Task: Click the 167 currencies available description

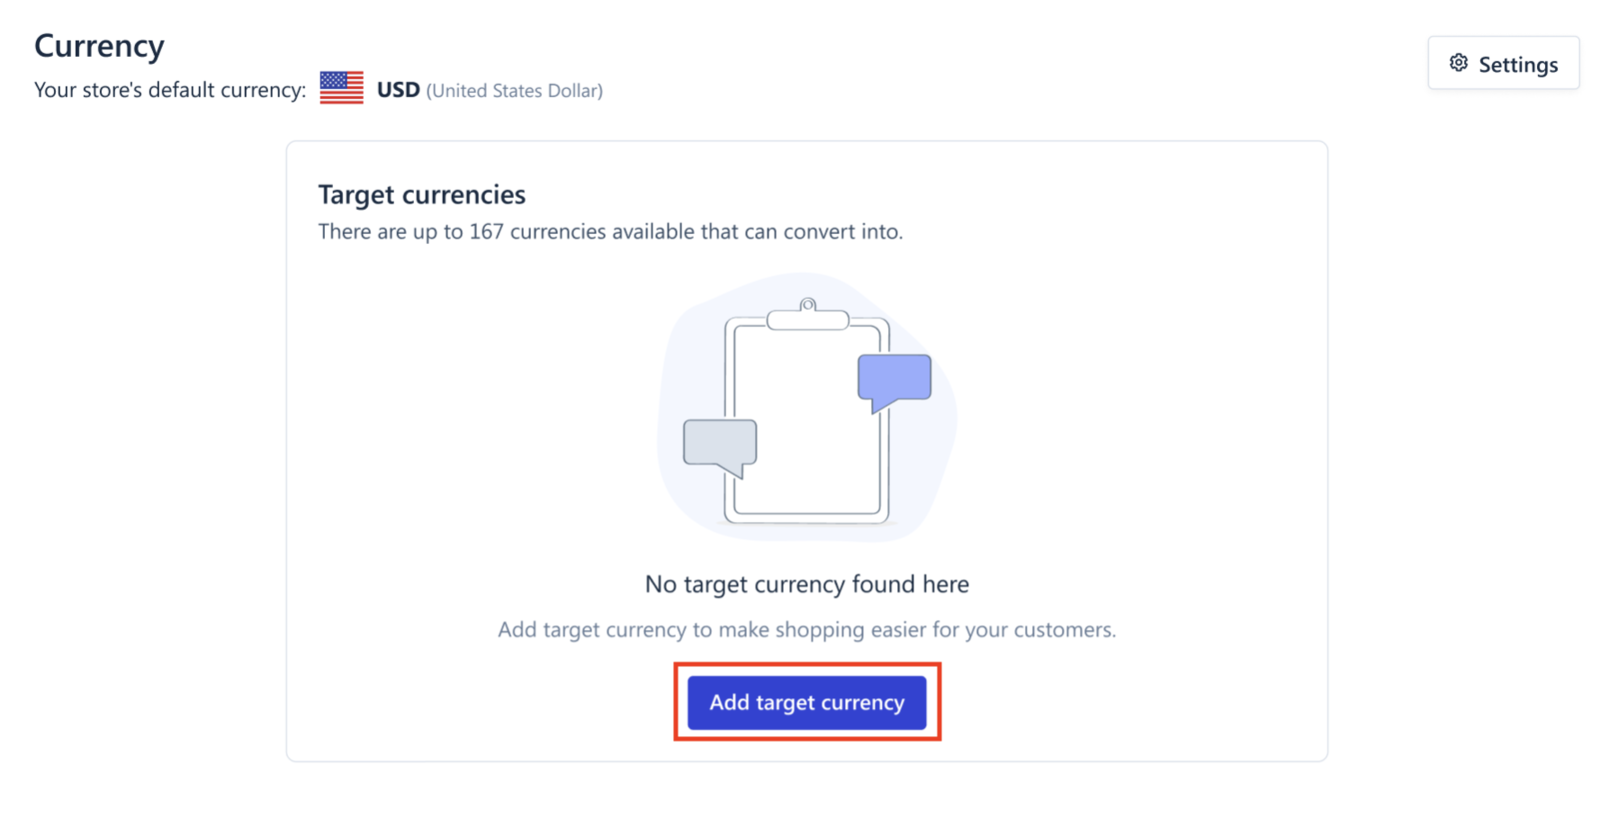Action: pyautogui.click(x=610, y=232)
